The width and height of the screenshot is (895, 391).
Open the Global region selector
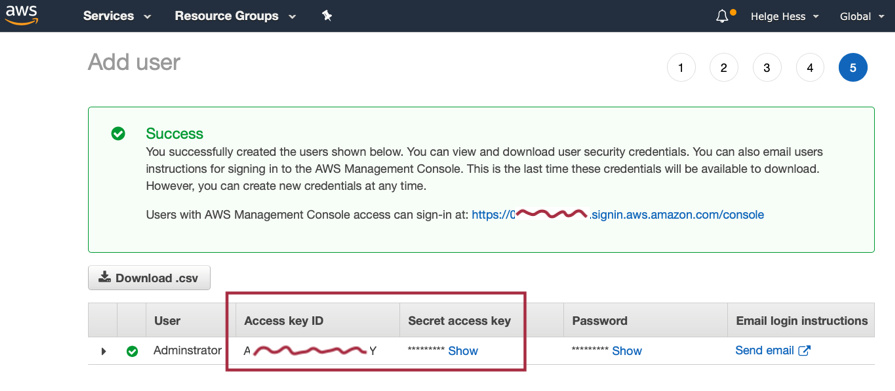[x=862, y=17]
